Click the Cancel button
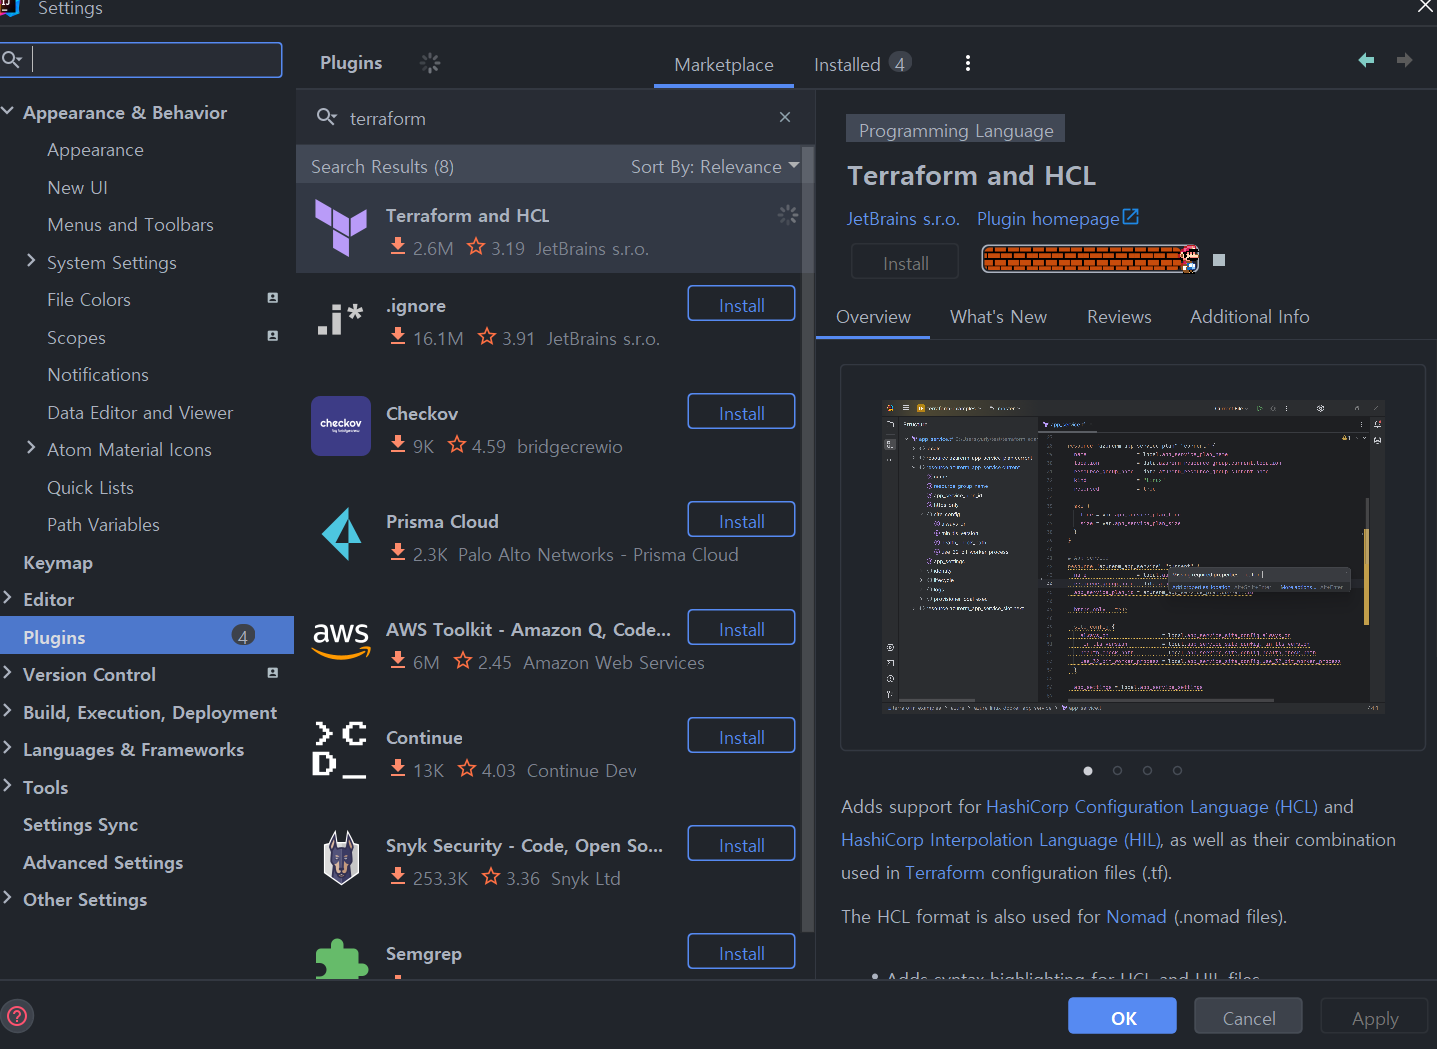Viewport: 1437px width, 1049px height. pyautogui.click(x=1249, y=1017)
